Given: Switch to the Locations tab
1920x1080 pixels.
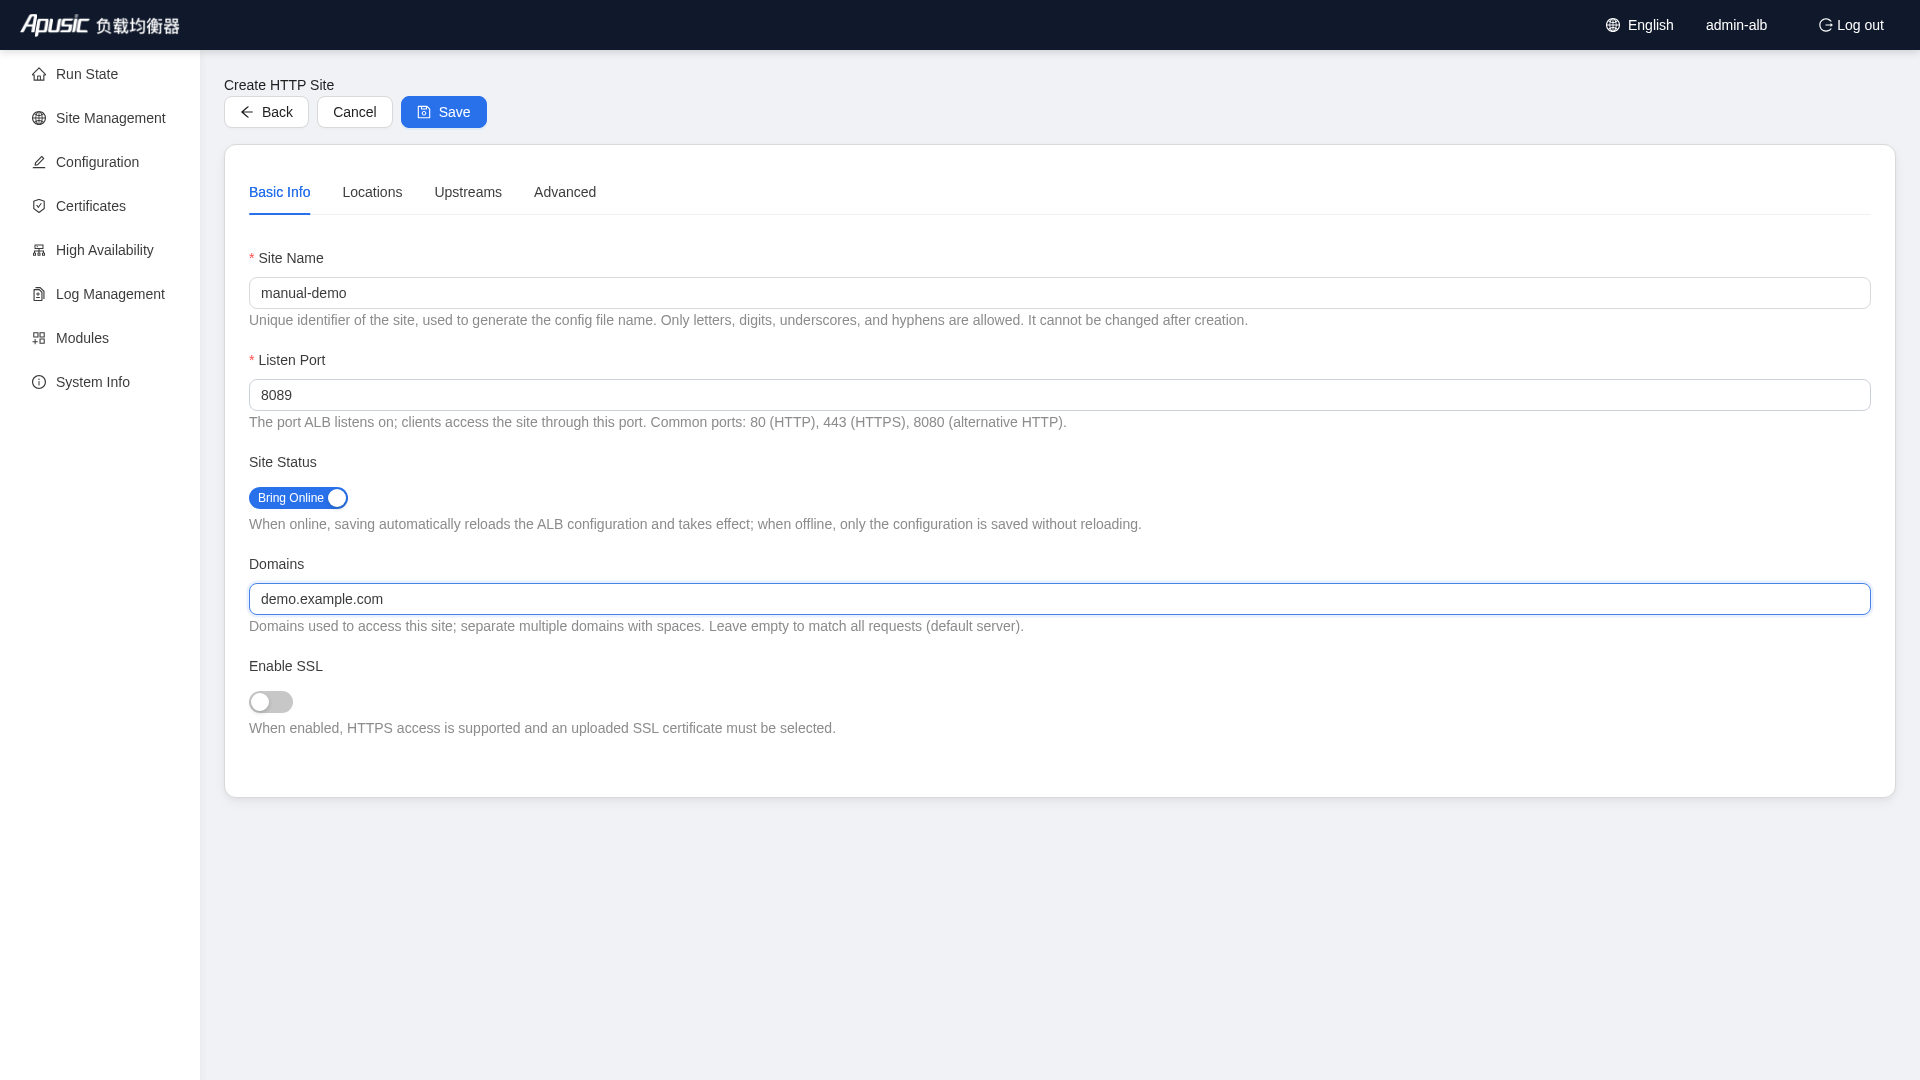Looking at the screenshot, I should pos(372,192).
